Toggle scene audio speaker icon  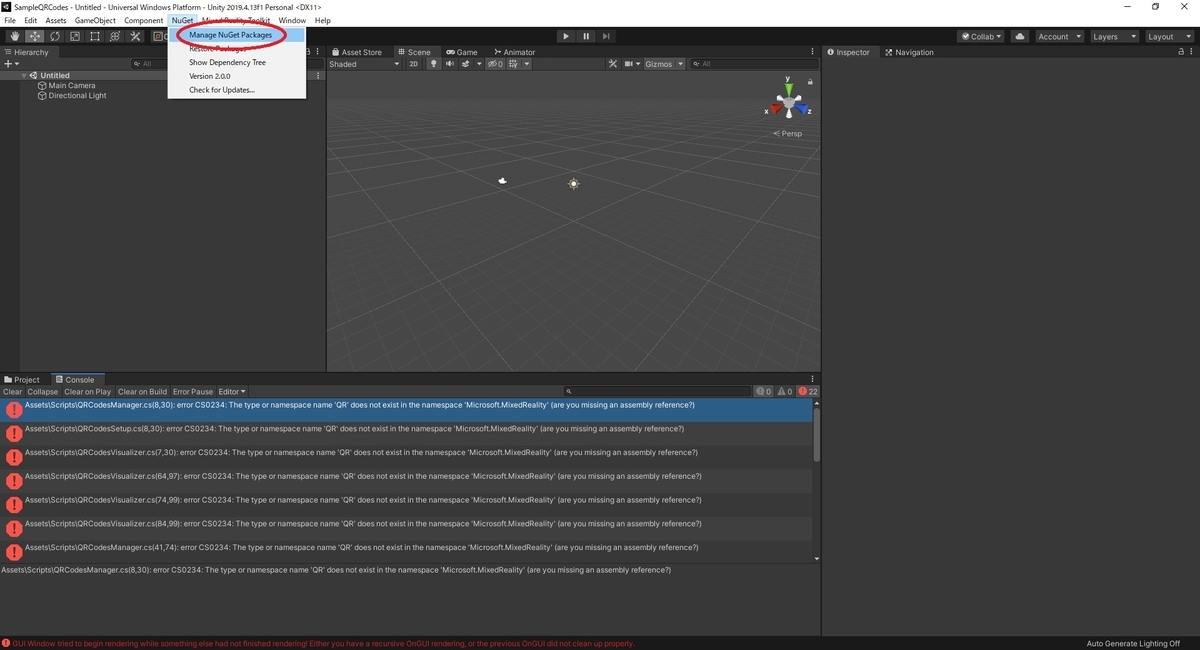[449, 64]
